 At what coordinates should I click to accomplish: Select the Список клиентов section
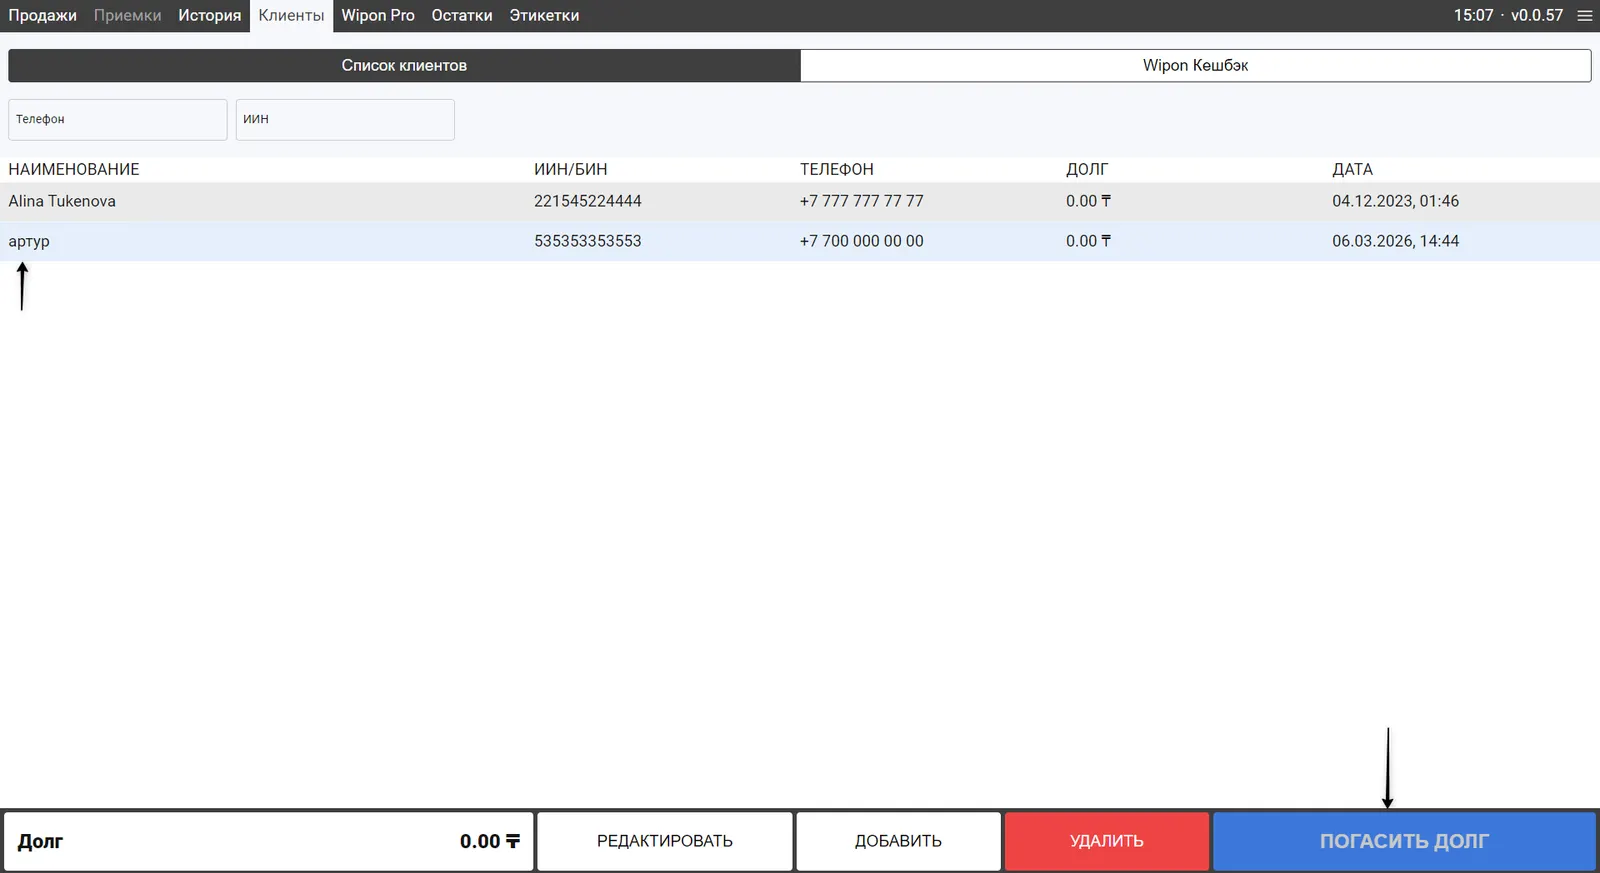tap(404, 66)
